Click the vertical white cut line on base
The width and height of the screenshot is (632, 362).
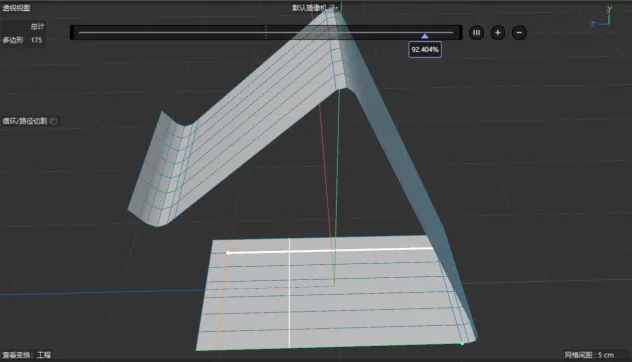289,293
